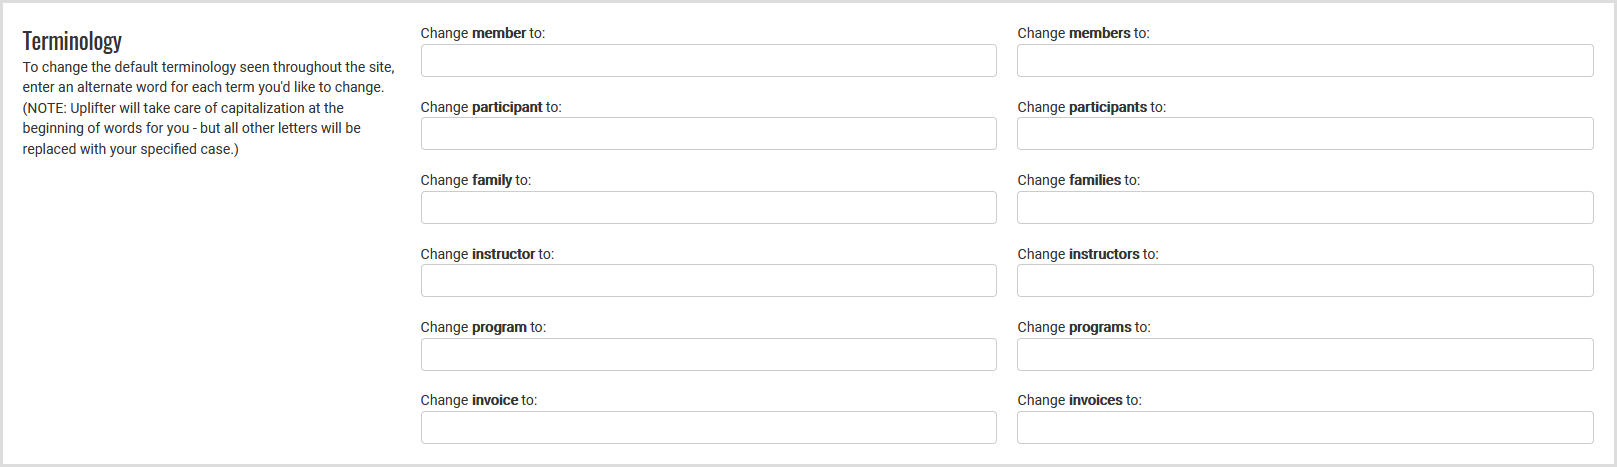Select the 'Change participant to' input field
Viewport: 1617px width, 467px height.
point(708,134)
